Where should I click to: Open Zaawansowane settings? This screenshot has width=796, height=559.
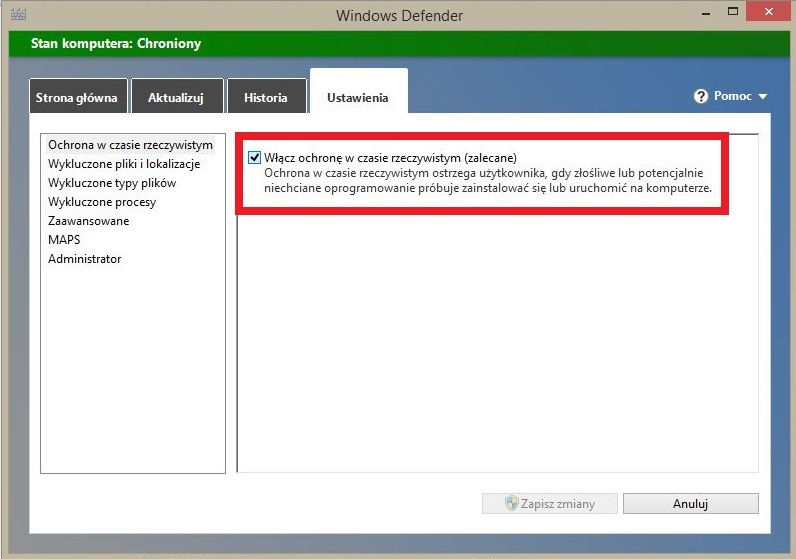[x=88, y=221]
